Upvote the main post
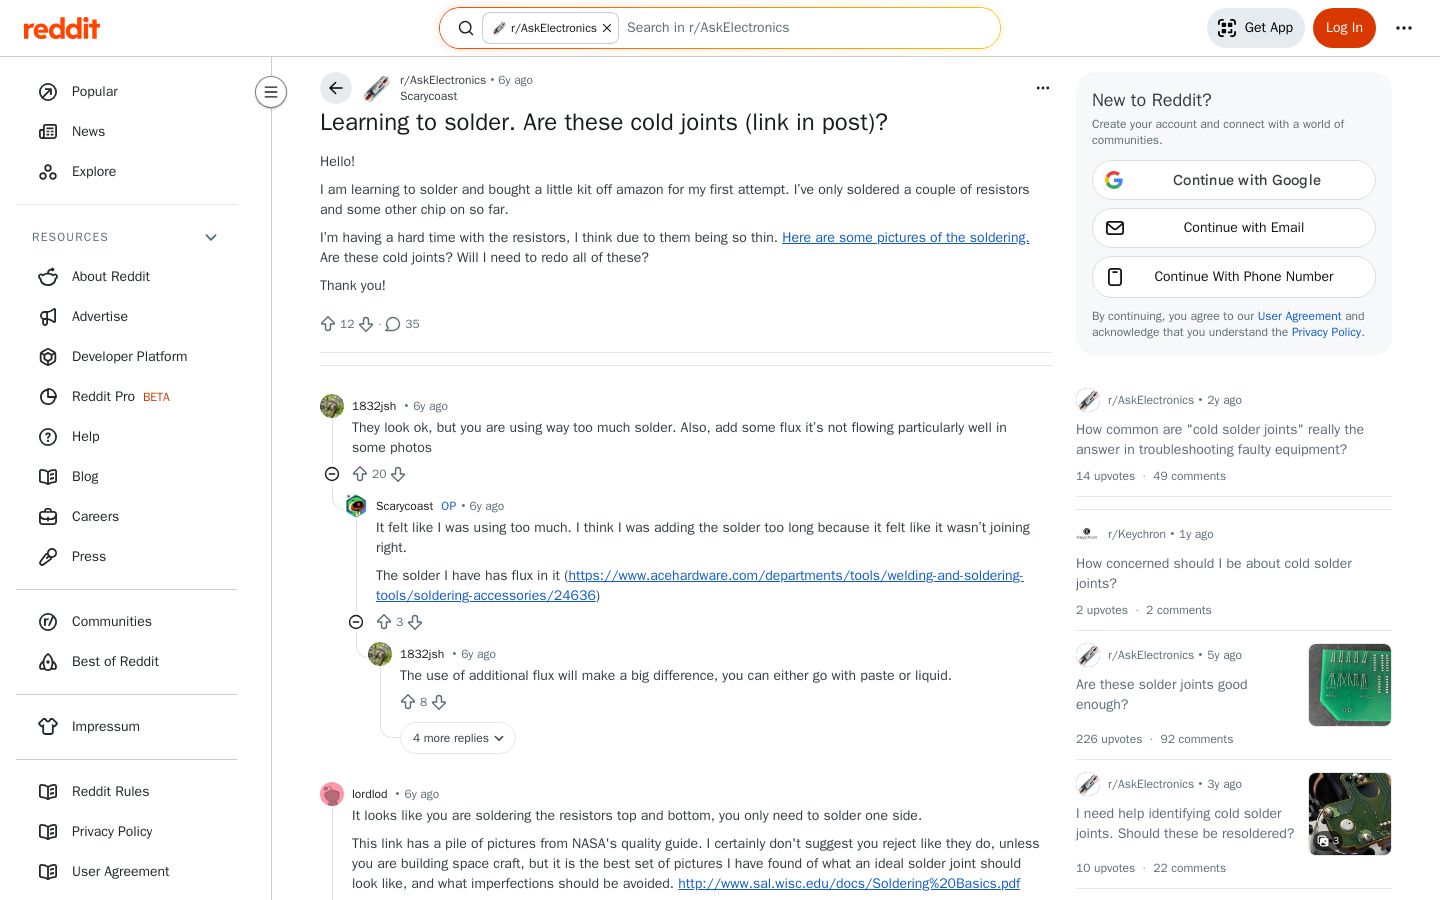The height and width of the screenshot is (900, 1440). (x=328, y=324)
